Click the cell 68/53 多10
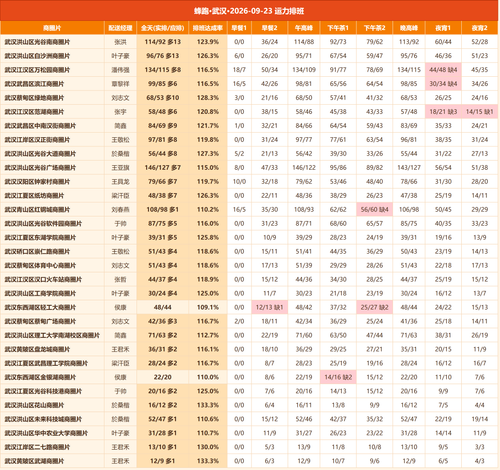This screenshot has width=500, height=470. pyautogui.click(x=163, y=98)
